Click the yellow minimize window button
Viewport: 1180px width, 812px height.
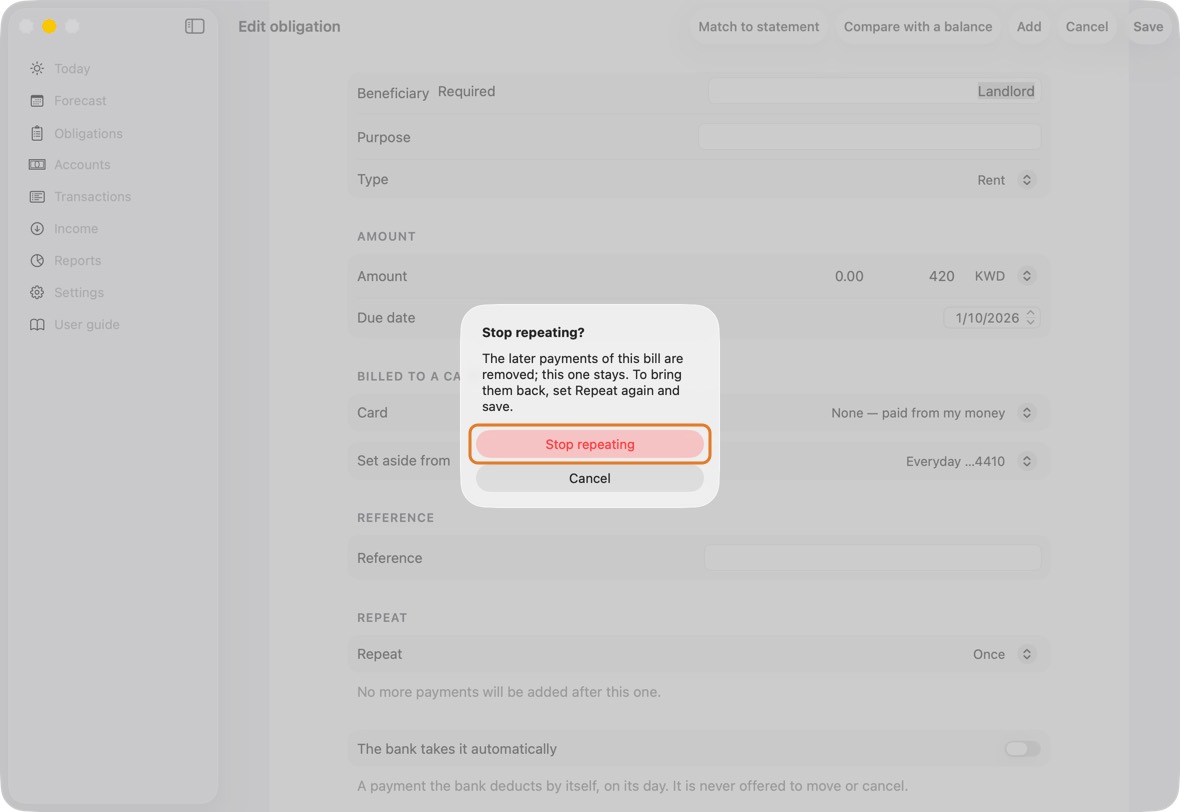49,26
